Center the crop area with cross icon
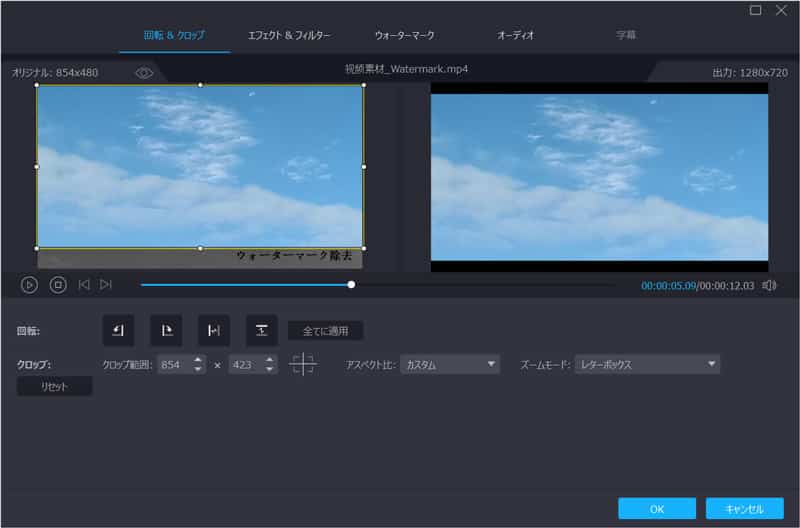The image size is (800, 528). [302, 365]
